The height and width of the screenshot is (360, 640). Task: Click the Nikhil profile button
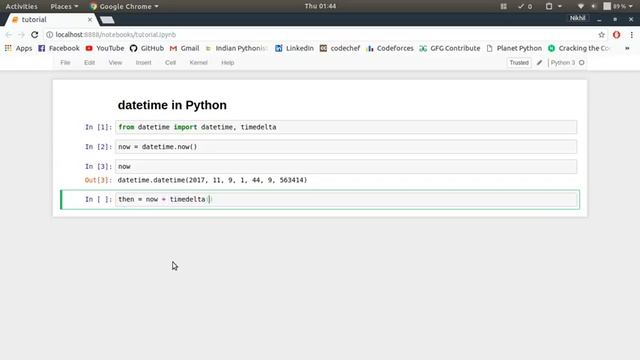[x=578, y=18]
